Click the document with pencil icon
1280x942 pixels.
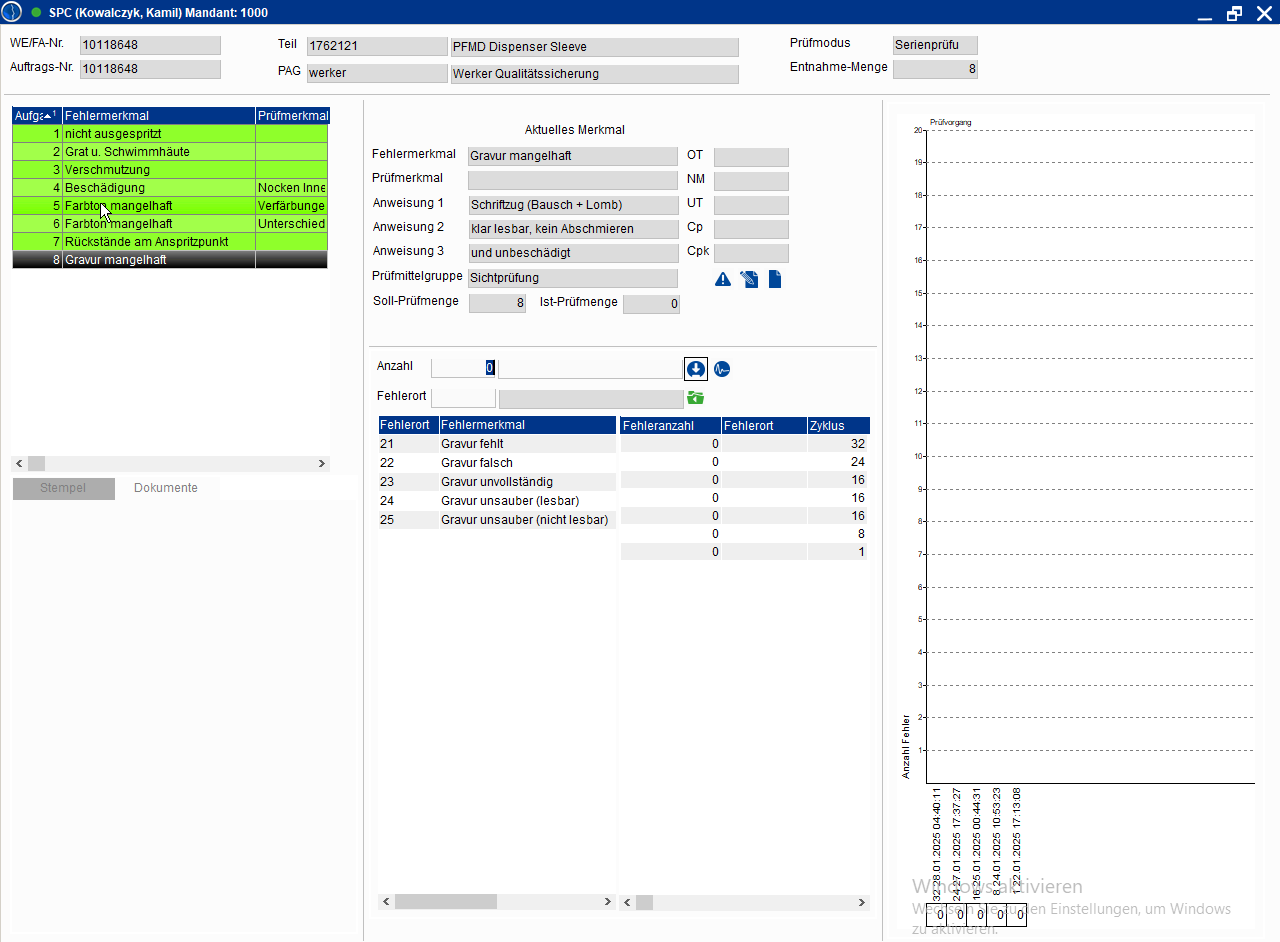pyautogui.click(x=749, y=280)
